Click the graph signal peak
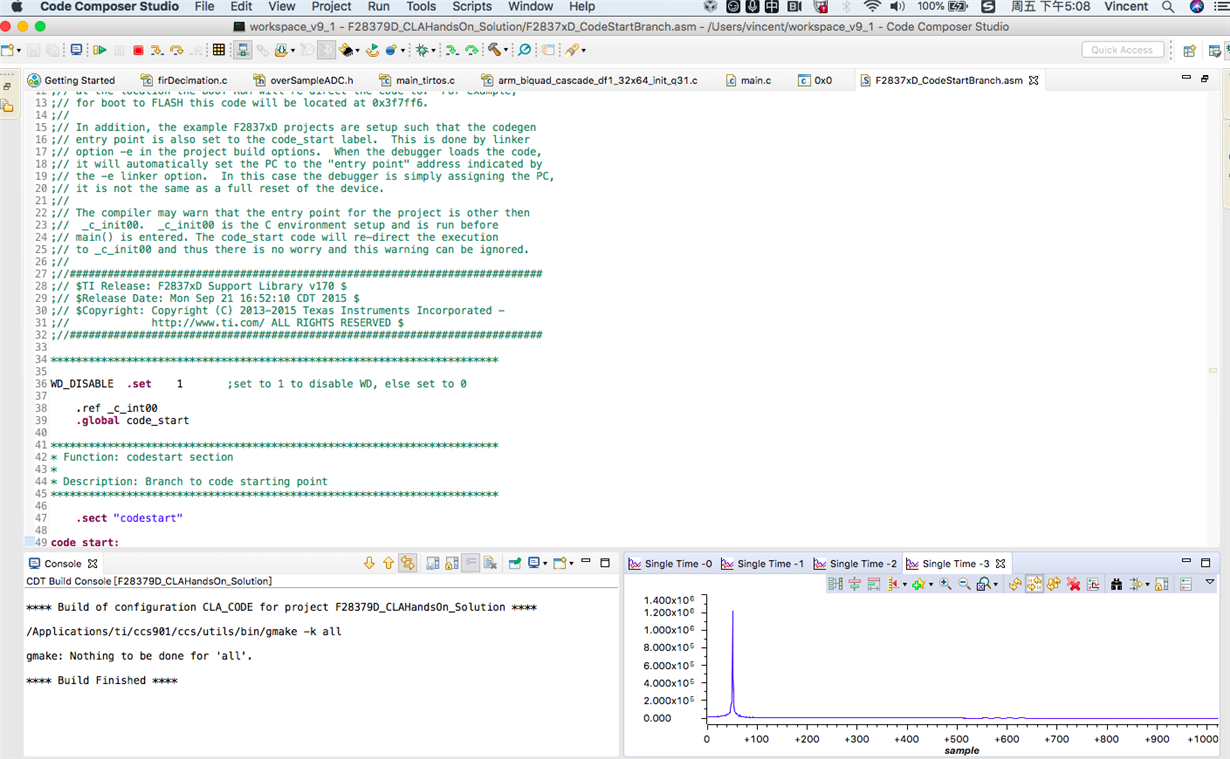Image resolution: width=1230 pixels, height=759 pixels. tap(733, 613)
